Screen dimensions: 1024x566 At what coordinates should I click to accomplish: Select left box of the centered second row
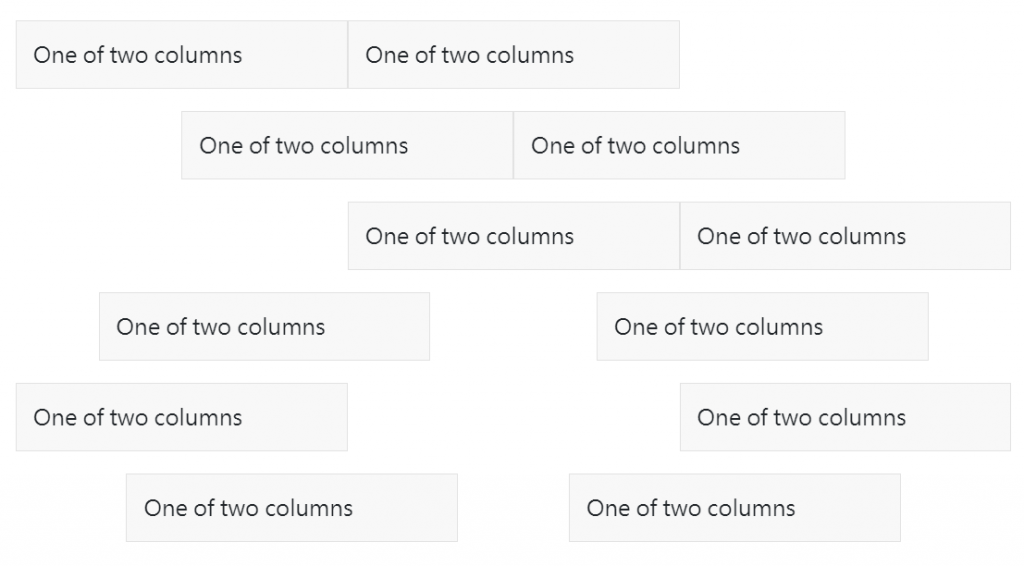(x=347, y=146)
